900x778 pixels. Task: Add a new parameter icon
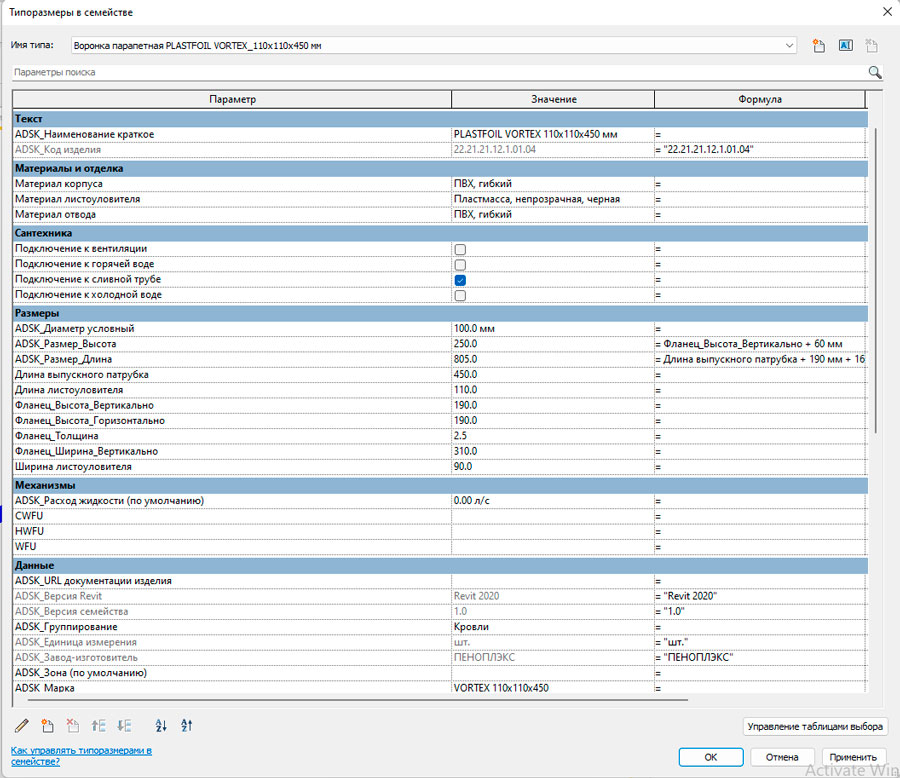click(48, 726)
